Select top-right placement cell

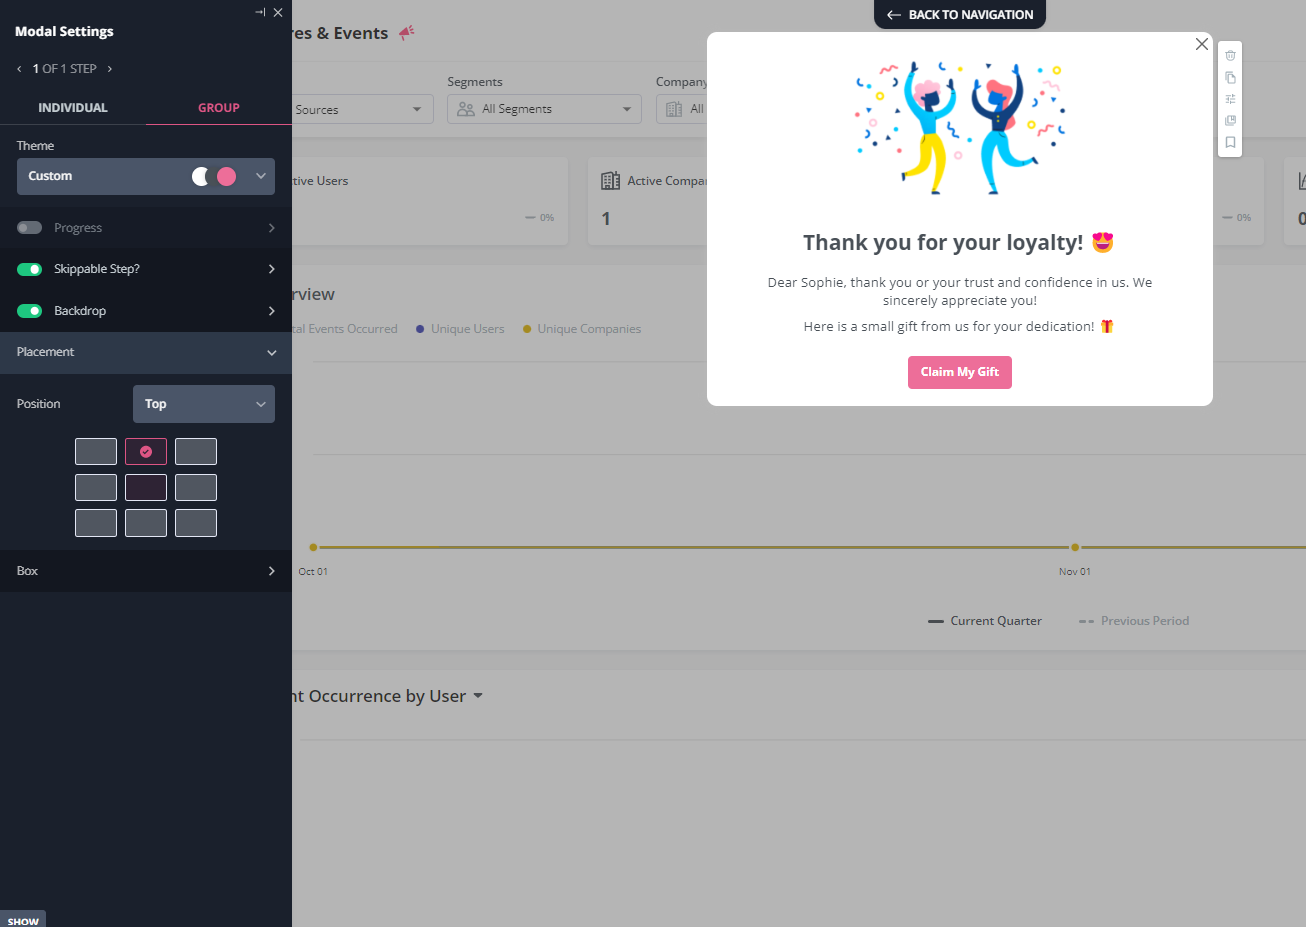click(x=196, y=451)
